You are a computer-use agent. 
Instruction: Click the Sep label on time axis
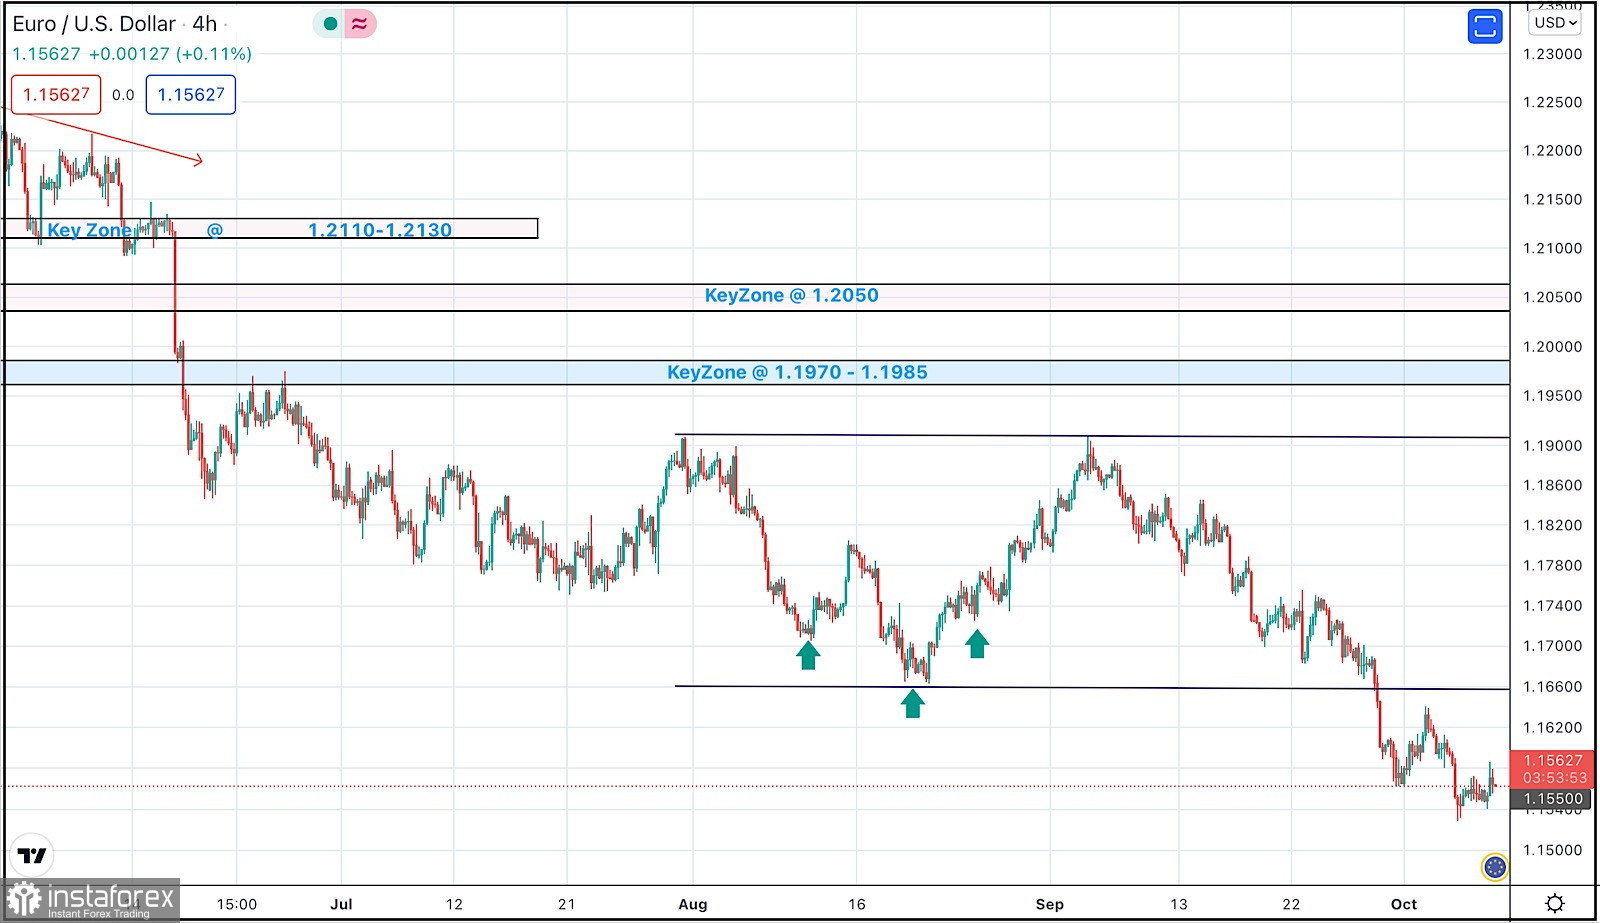pos(1050,904)
